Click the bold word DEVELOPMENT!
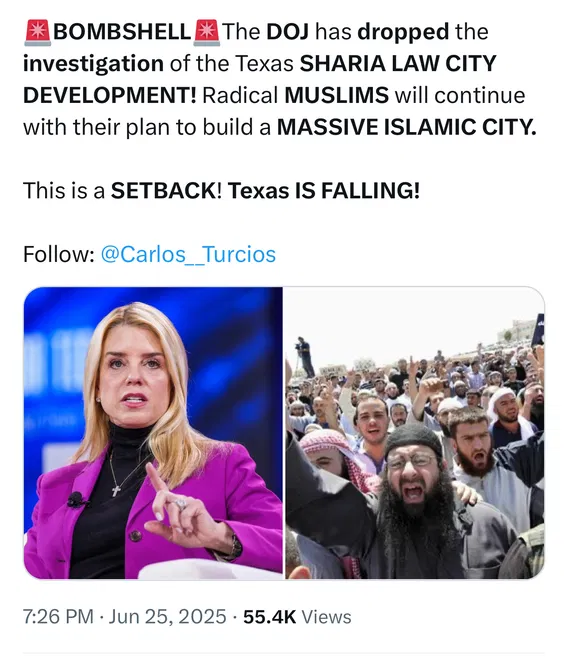568x660 pixels. pos(109,95)
